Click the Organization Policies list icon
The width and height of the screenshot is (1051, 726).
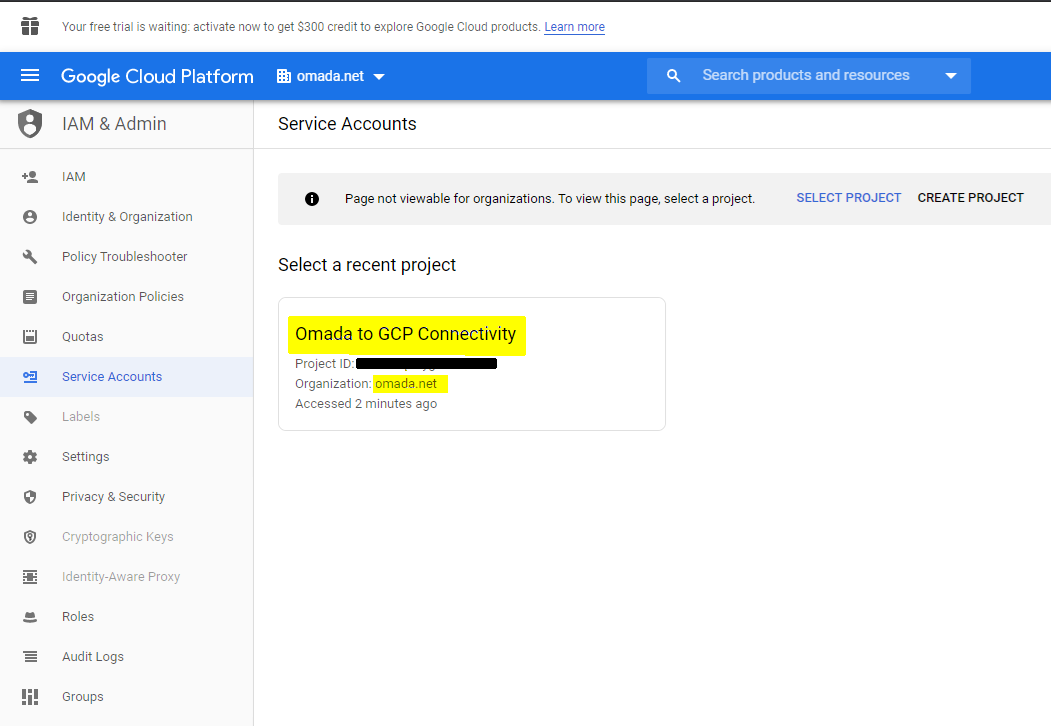pos(29,297)
